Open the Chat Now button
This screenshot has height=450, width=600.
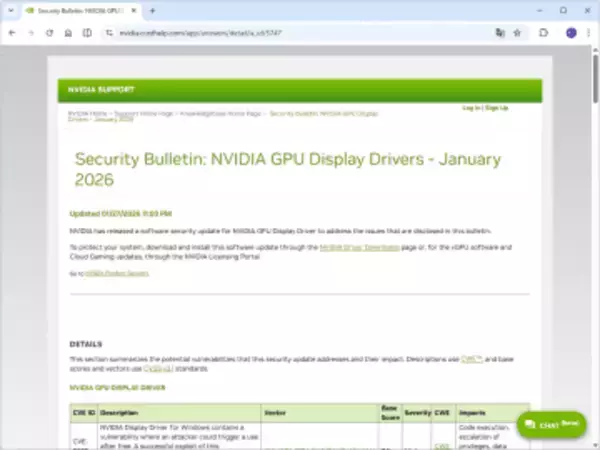(x=551, y=424)
